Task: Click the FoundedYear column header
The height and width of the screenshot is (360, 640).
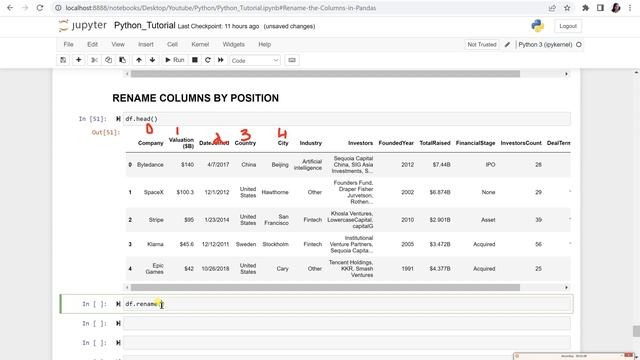Action: pyautogui.click(x=396, y=143)
